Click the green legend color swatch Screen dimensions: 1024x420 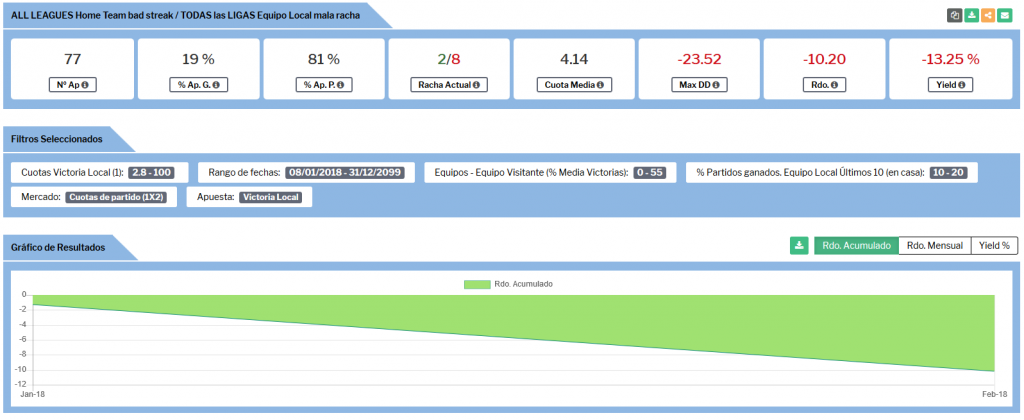477,284
